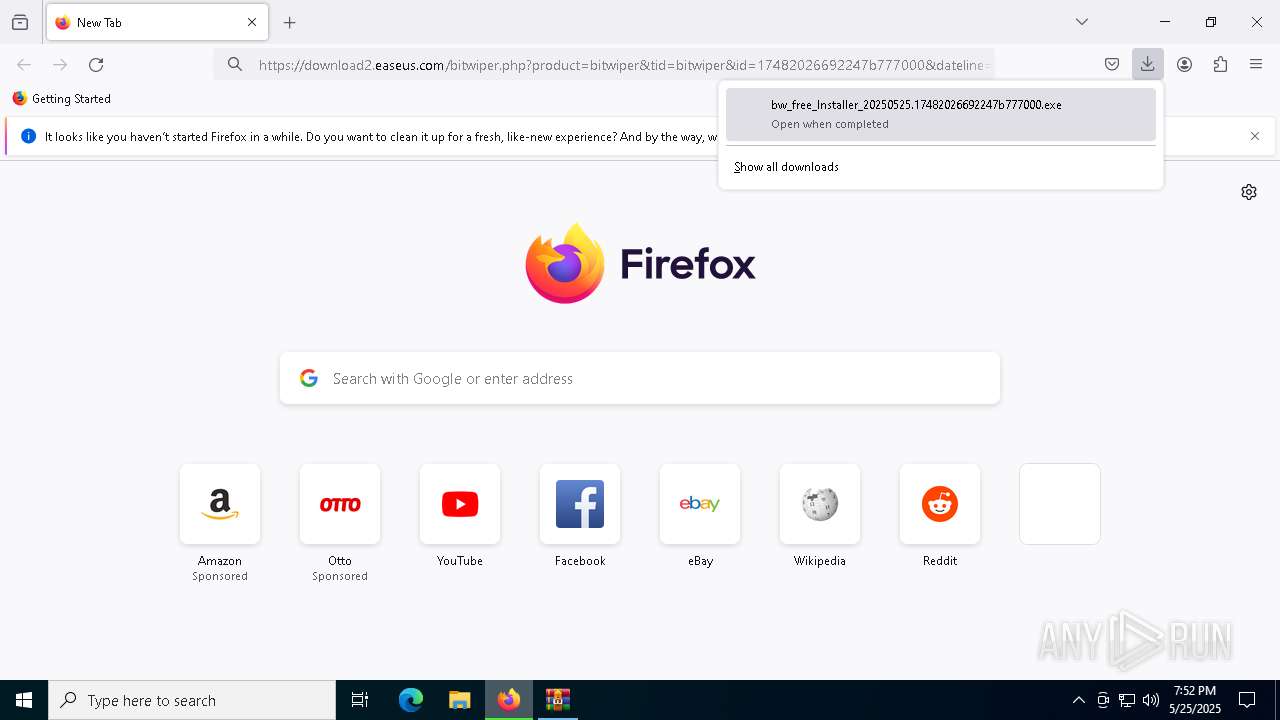Screen dimensions: 1280x720
Task: Click the Meet Now tray icon
Action: point(1103,700)
